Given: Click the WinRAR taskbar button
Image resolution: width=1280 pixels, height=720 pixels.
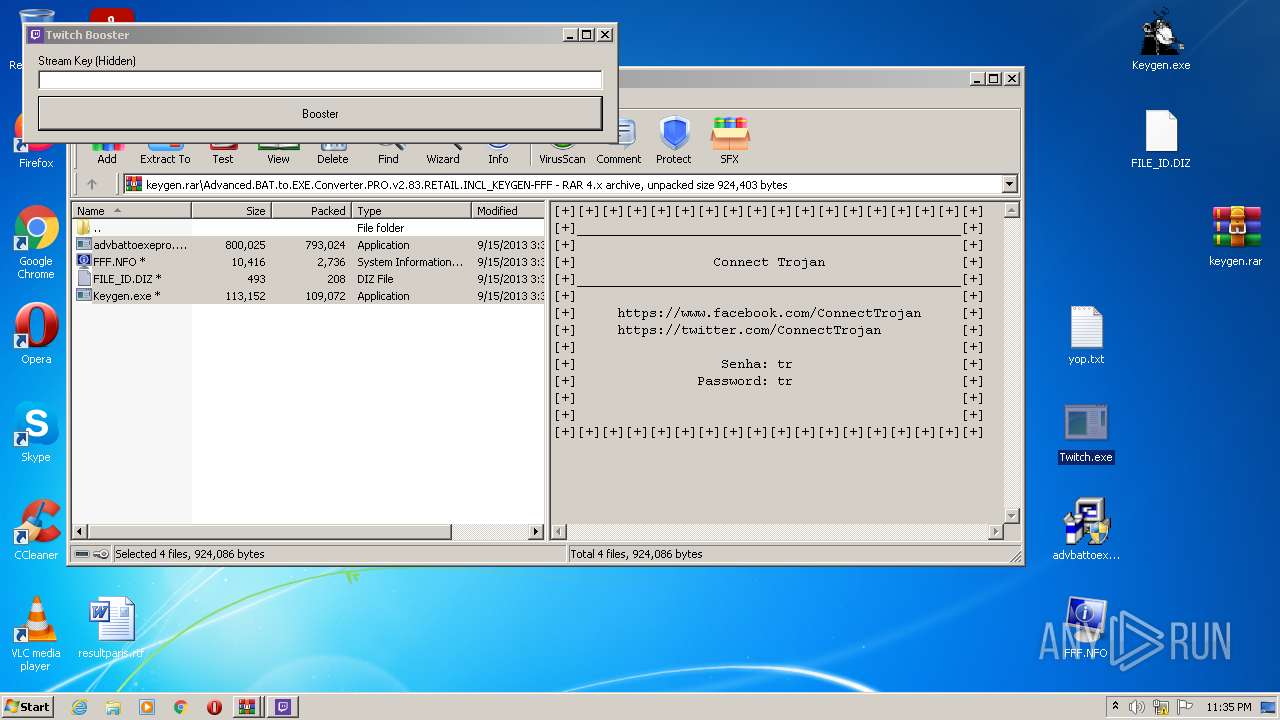Looking at the screenshot, I should click(x=246, y=707).
